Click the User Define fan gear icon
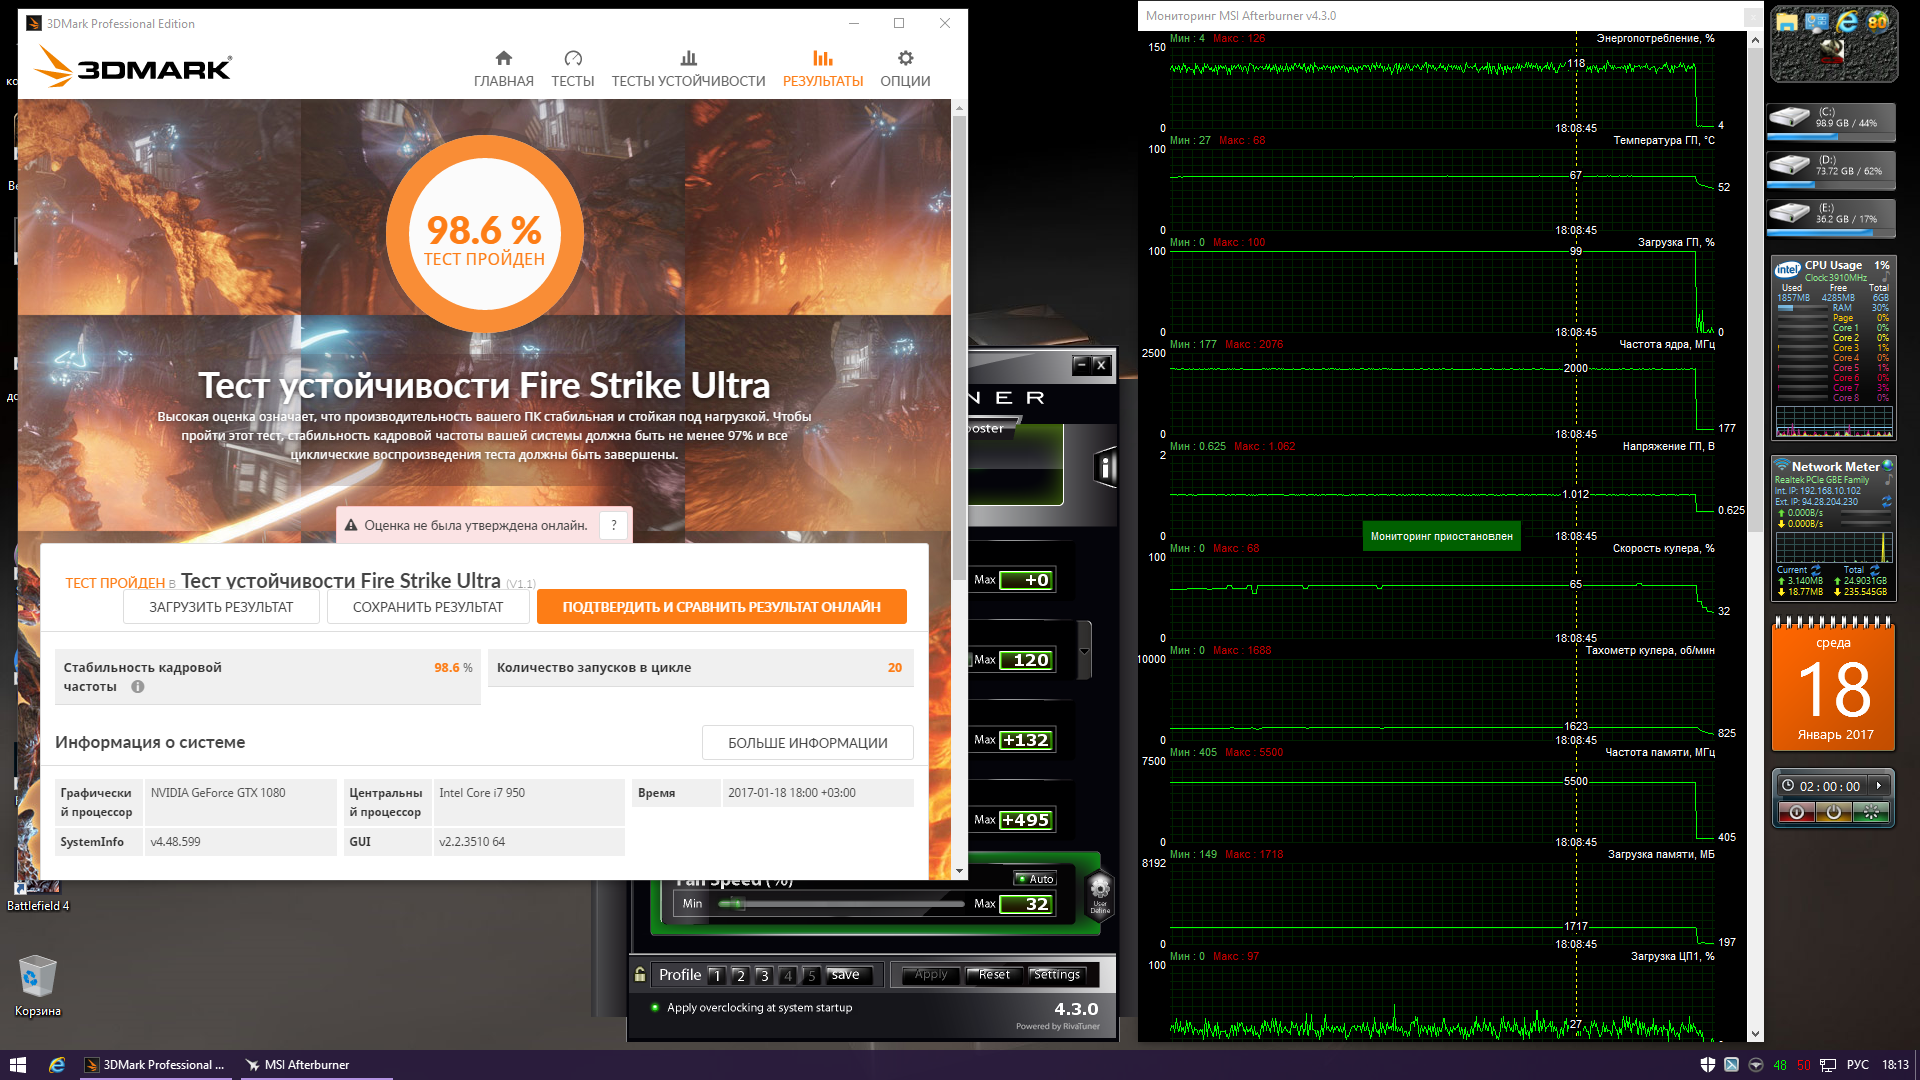The width and height of the screenshot is (1920, 1080). click(x=1099, y=890)
